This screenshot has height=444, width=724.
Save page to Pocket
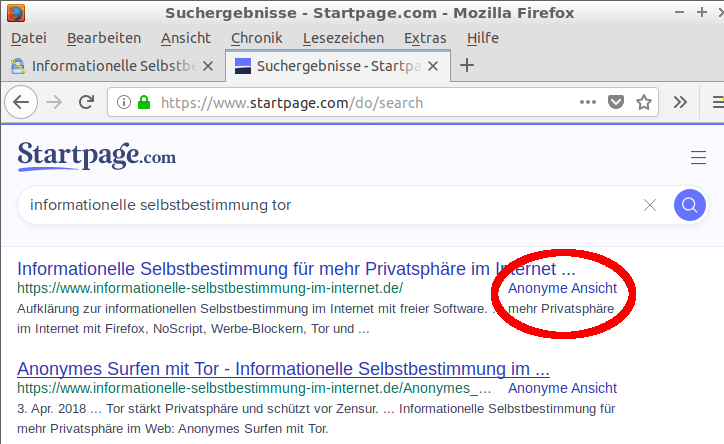(x=615, y=102)
